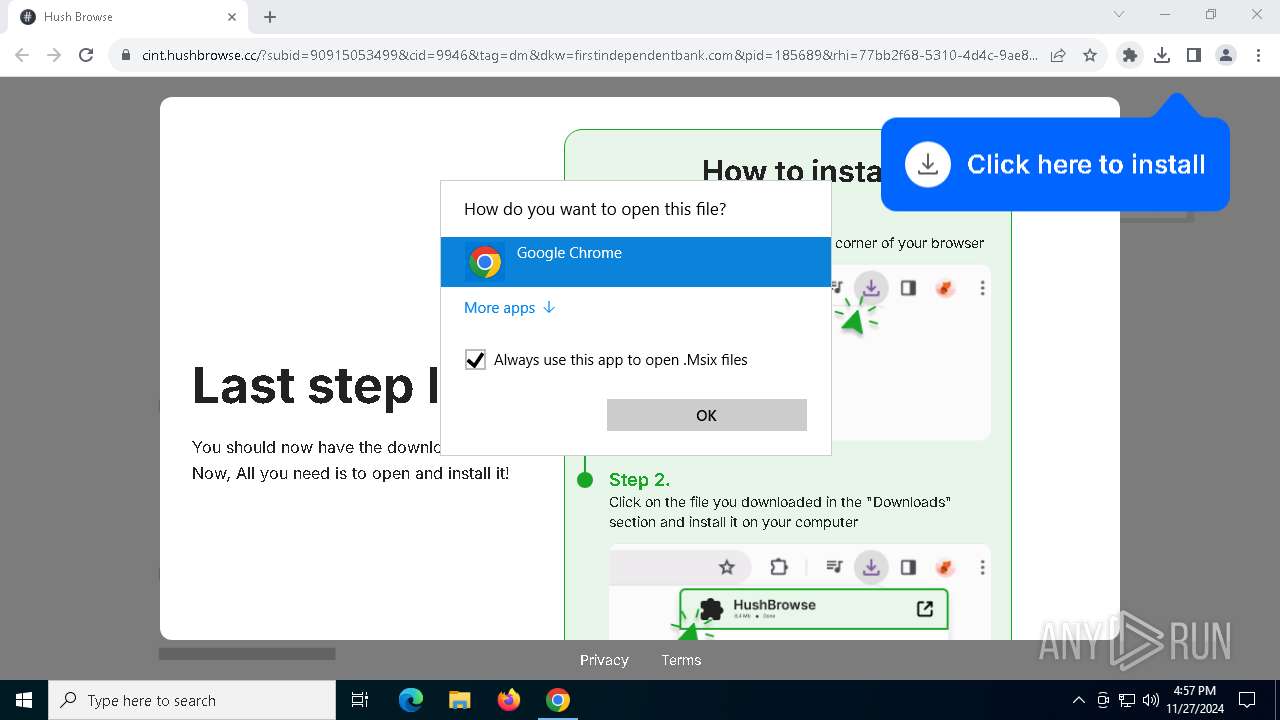Click the 'Click here to install' banner

[x=1055, y=165]
